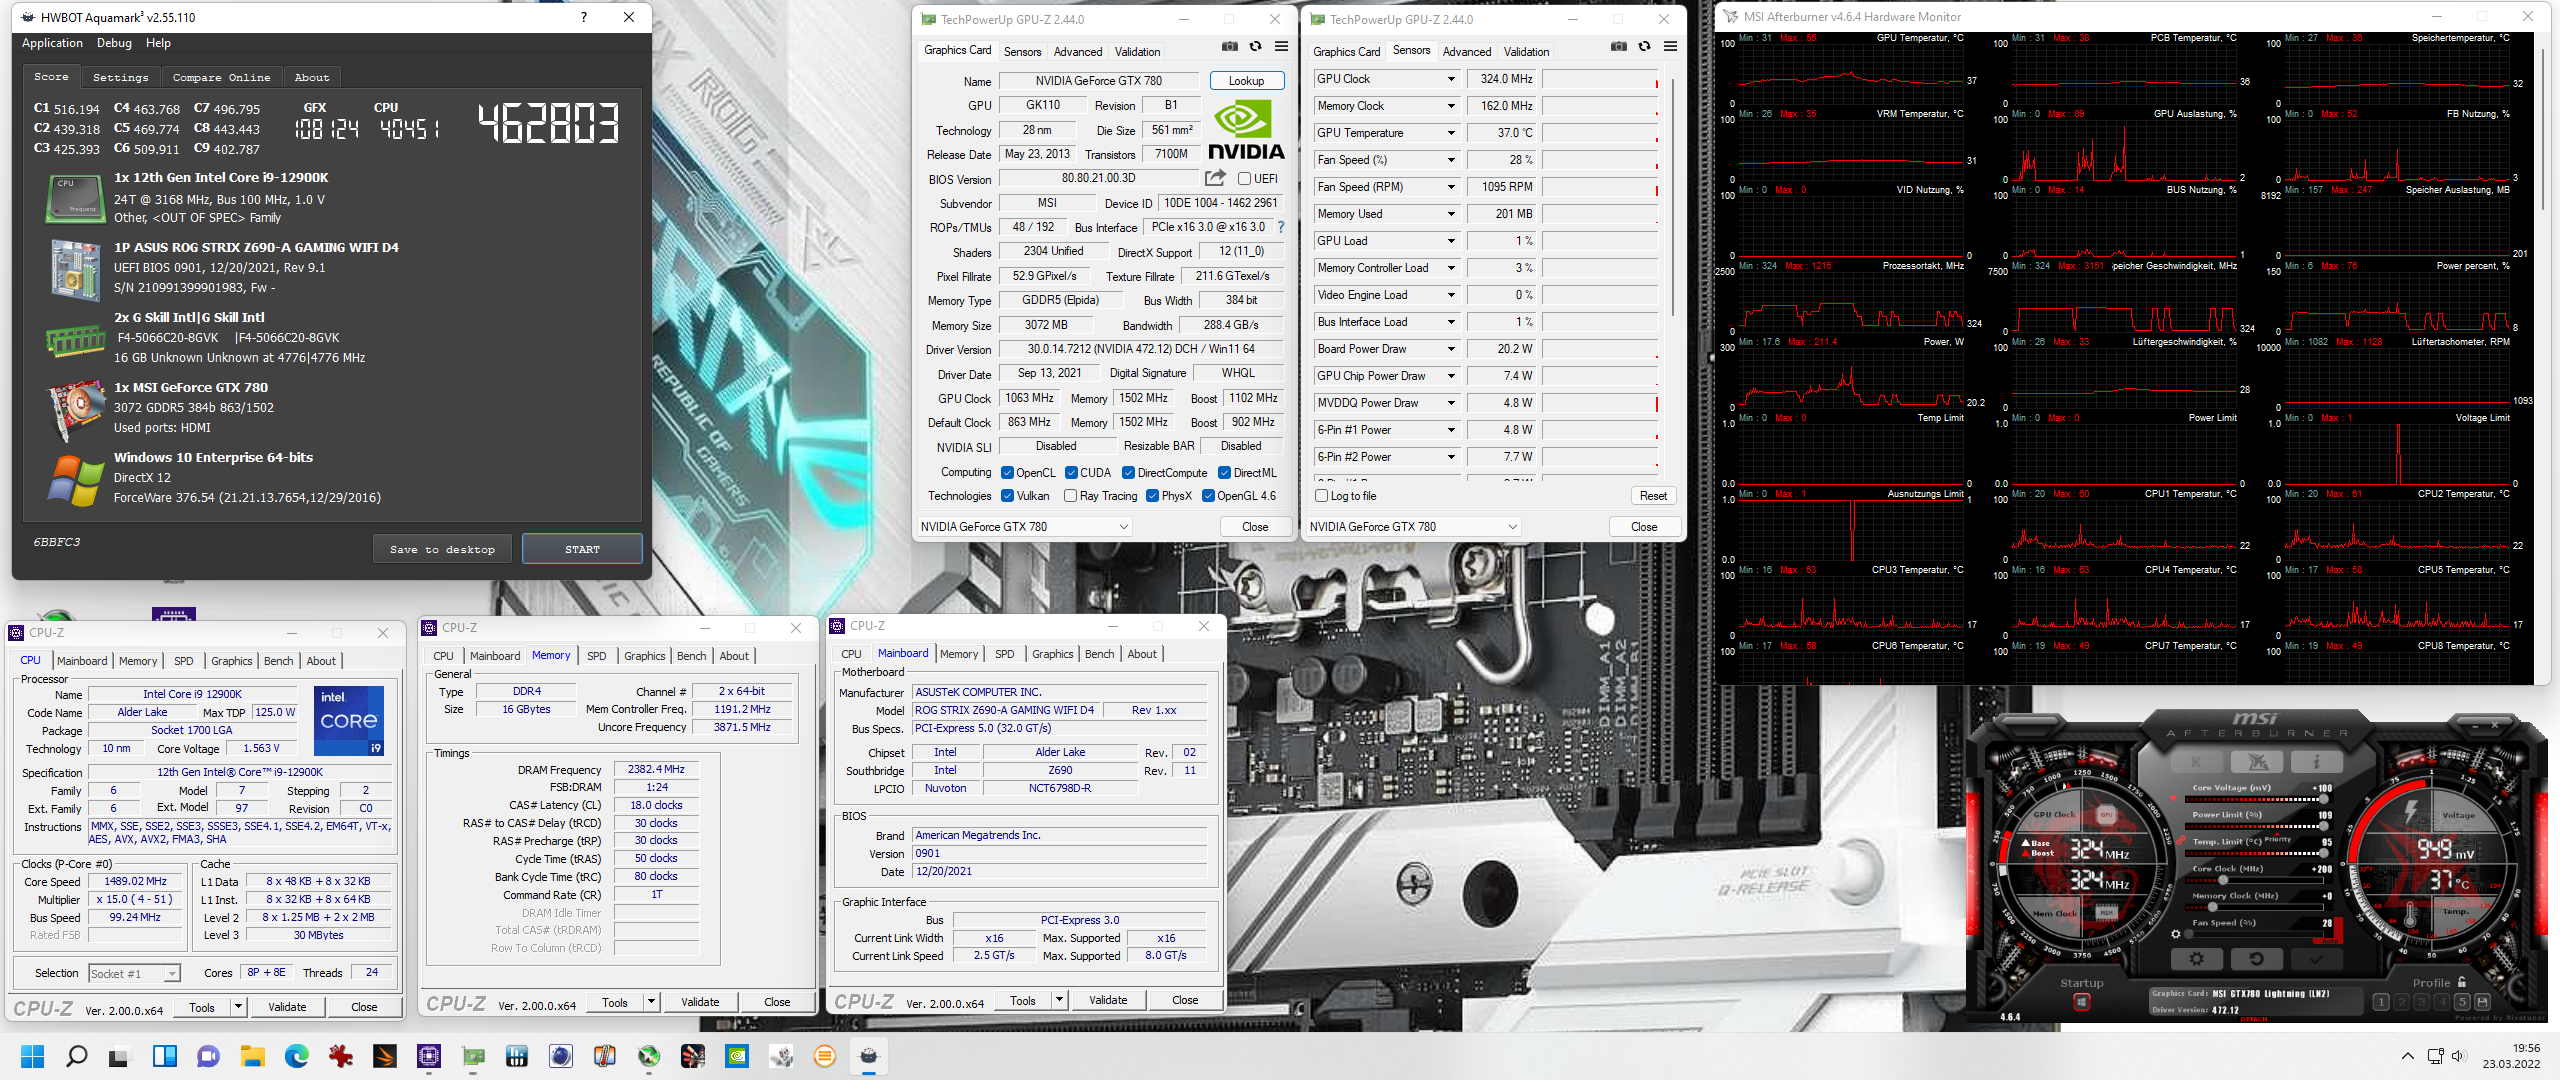Toggle the OpenCL checkbox

pos(1007,473)
